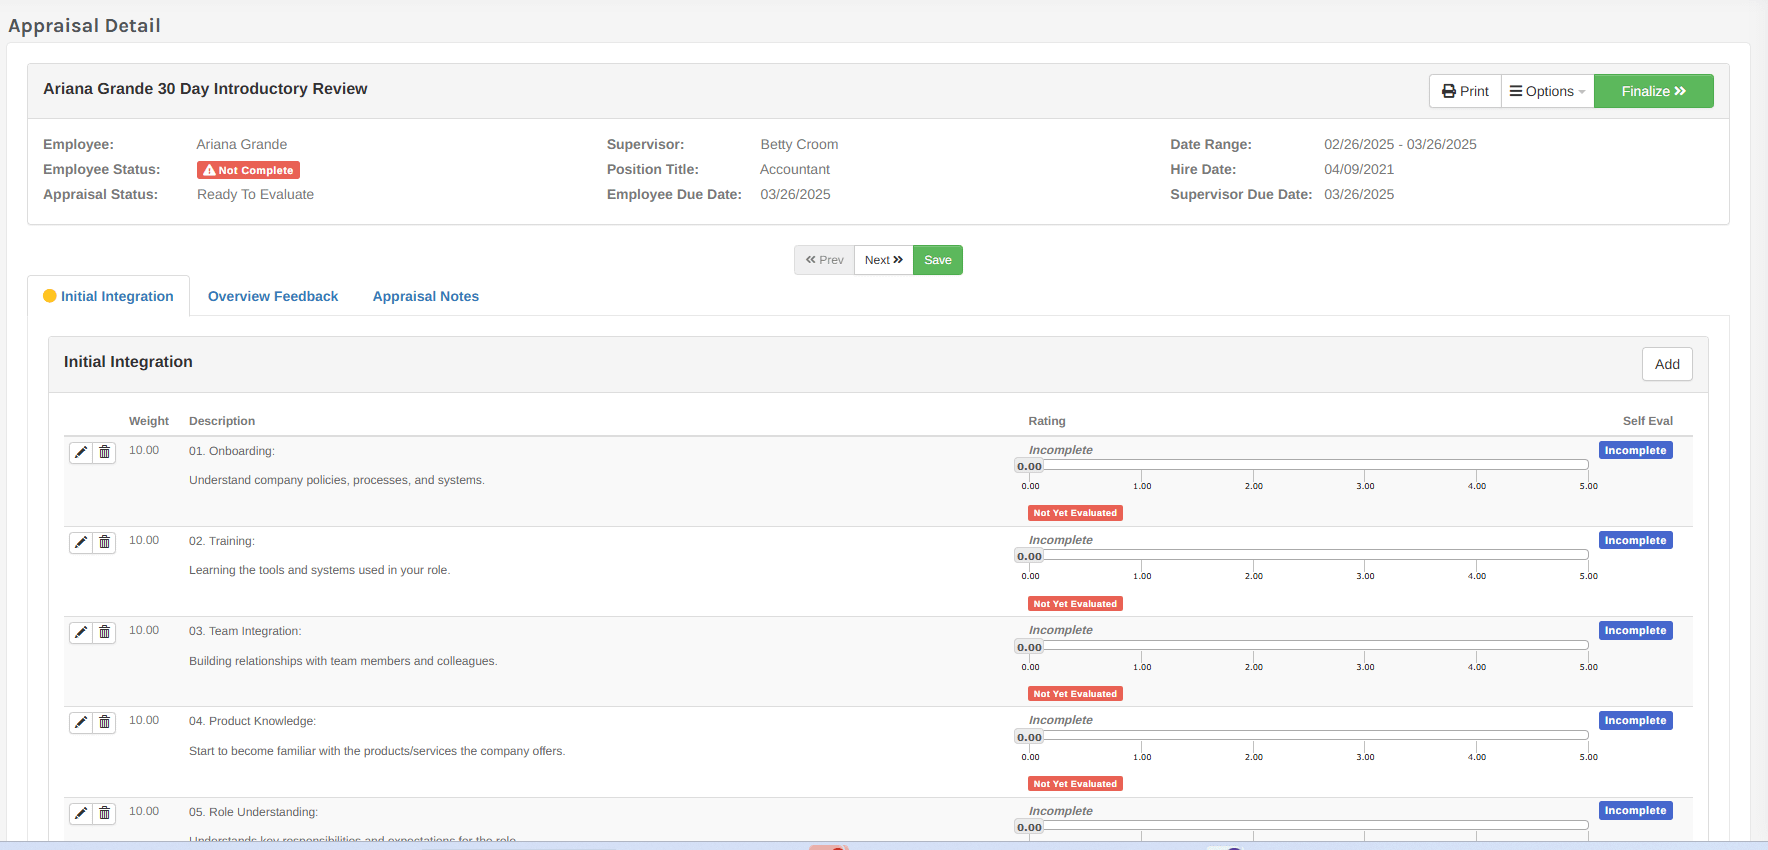Switch to the Overview Feedback tab
This screenshot has height=850, width=1768.
(x=273, y=296)
